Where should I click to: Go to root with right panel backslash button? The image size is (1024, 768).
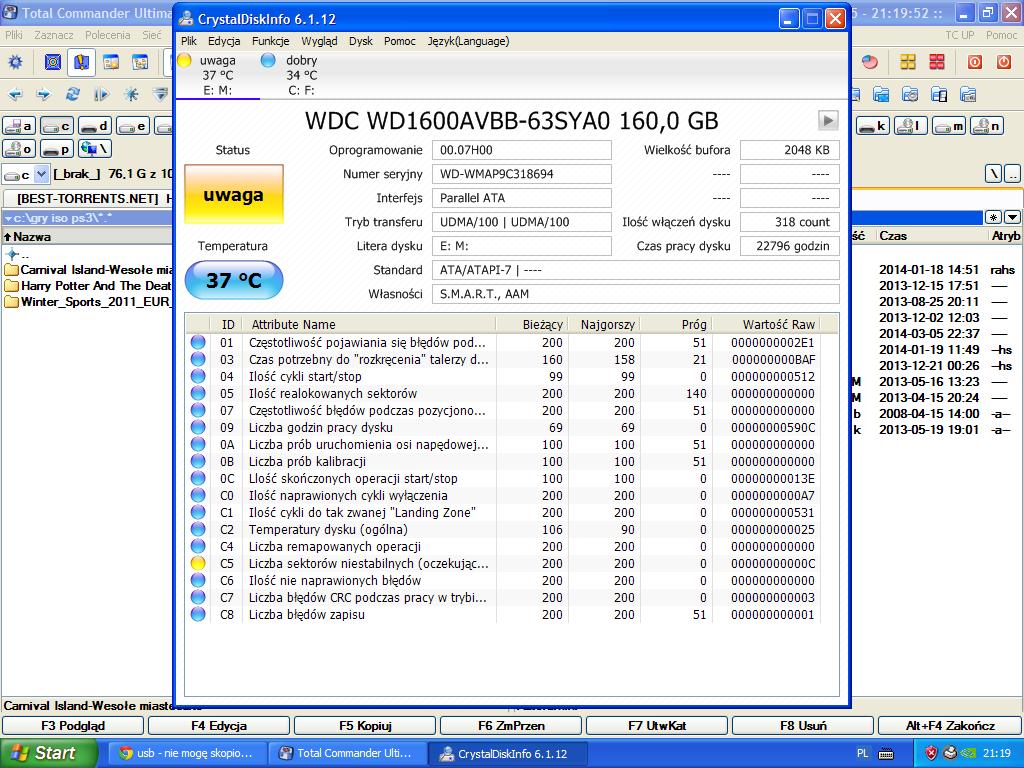(x=993, y=174)
